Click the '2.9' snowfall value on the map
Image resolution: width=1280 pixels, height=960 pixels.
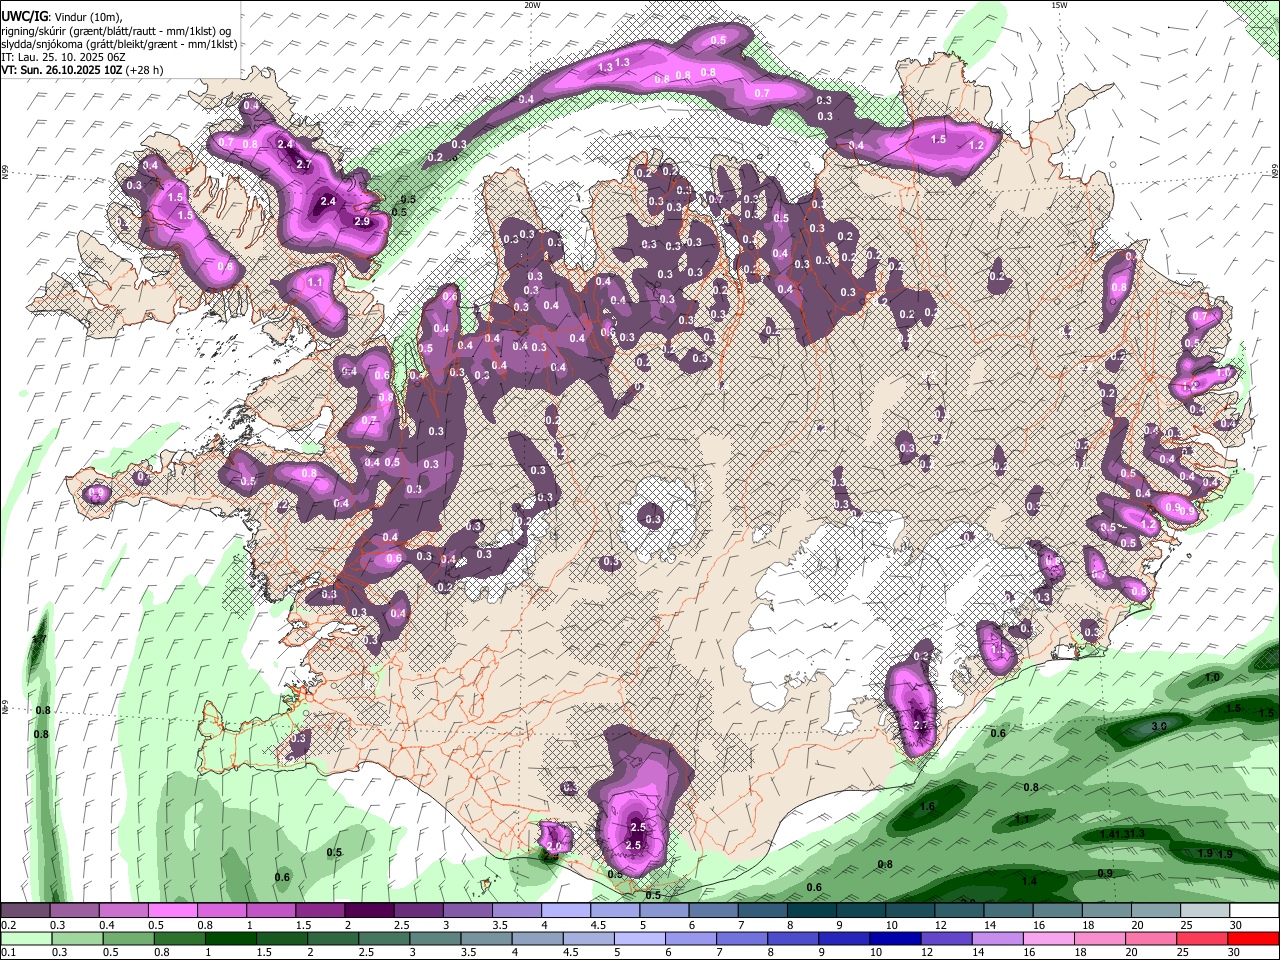tap(362, 222)
